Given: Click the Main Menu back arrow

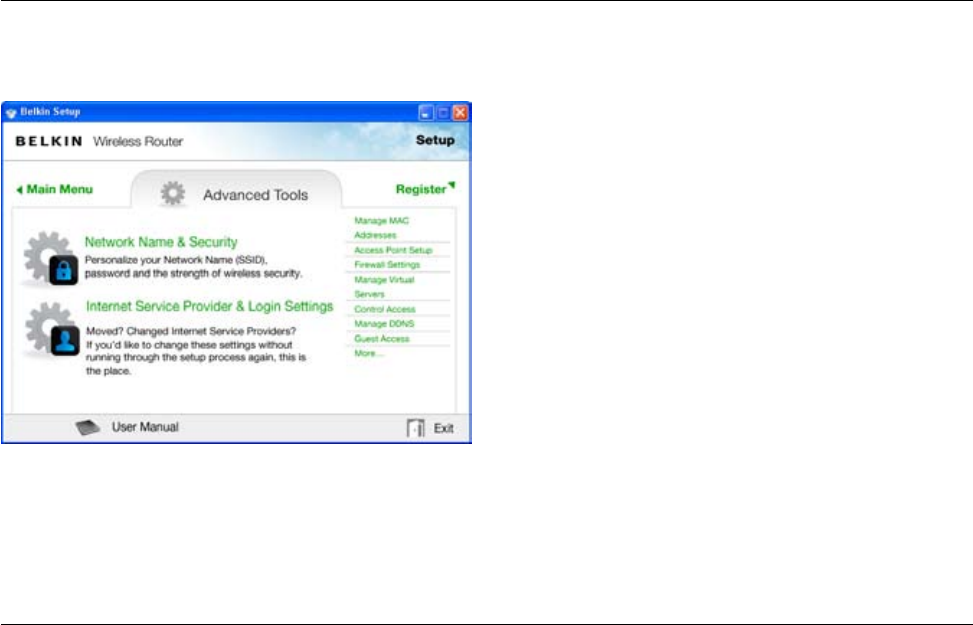Looking at the screenshot, I should coord(19,189).
